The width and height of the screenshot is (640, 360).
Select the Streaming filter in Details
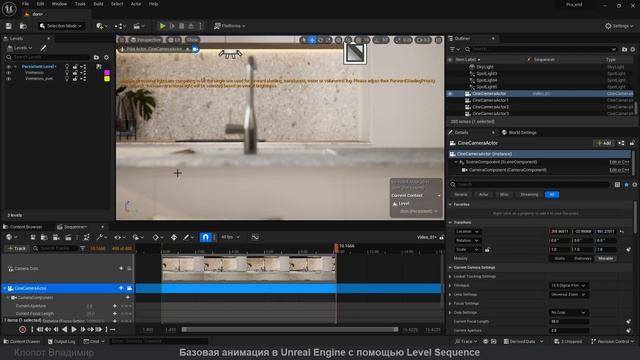[529, 195]
